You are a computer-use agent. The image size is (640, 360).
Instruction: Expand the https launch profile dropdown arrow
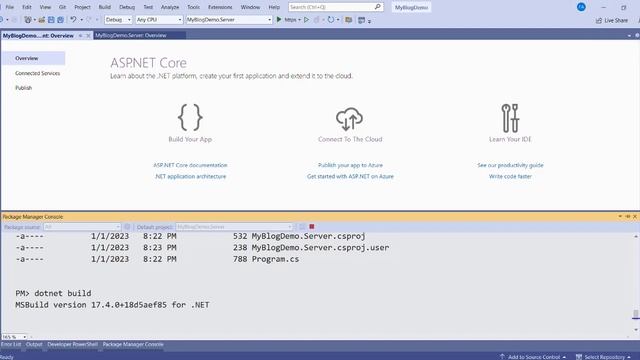(300, 20)
